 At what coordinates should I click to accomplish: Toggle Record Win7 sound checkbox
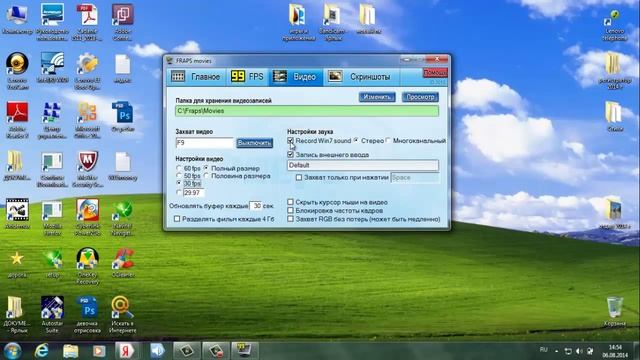[290, 140]
